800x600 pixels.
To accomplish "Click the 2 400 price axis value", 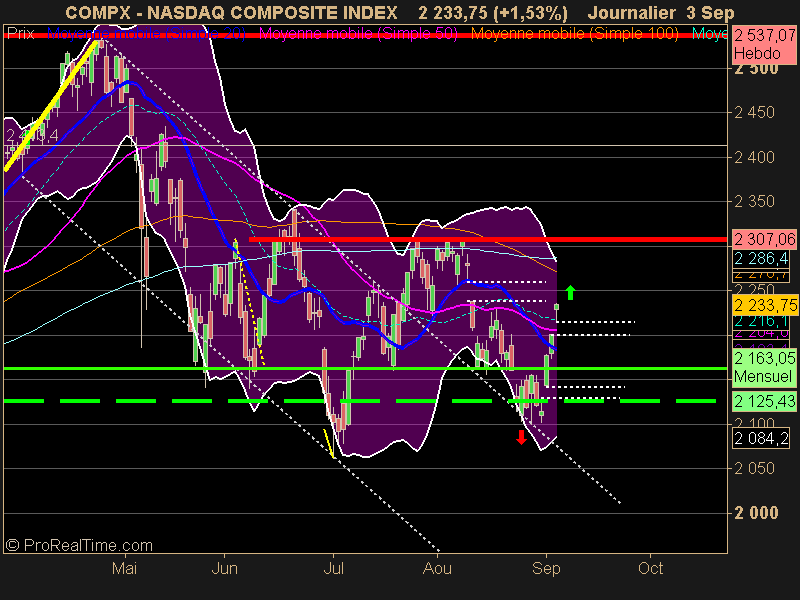I will click(754, 157).
